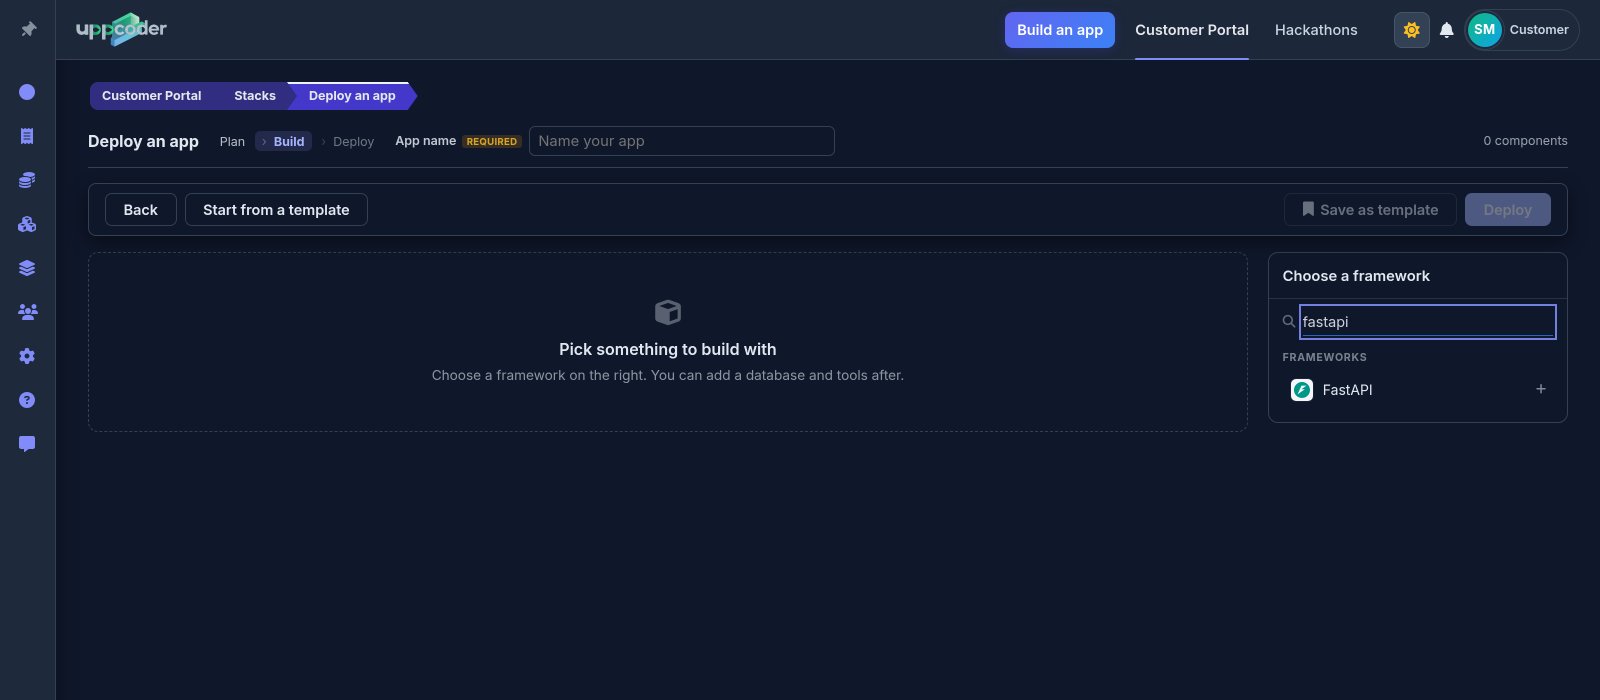Open the circle dashboard icon in sidebar
Image resolution: width=1600 pixels, height=700 pixels.
27,92
